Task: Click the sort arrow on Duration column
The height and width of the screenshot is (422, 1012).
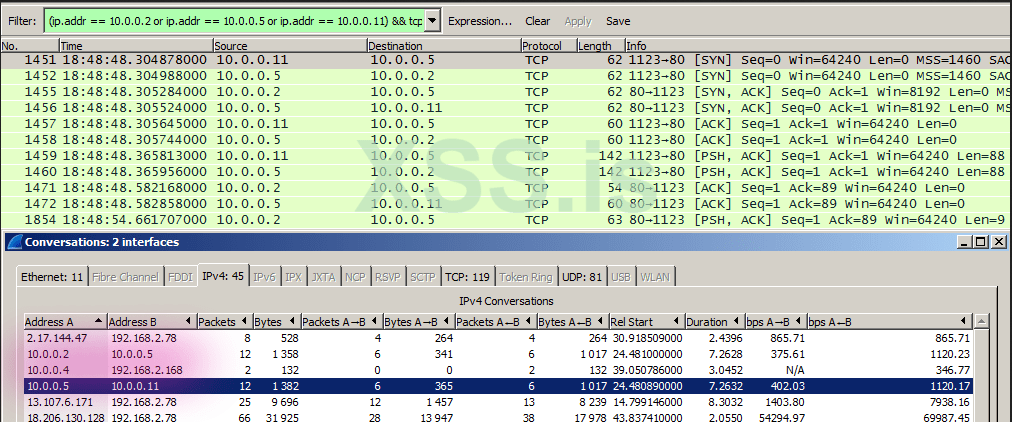Action: [x=736, y=321]
